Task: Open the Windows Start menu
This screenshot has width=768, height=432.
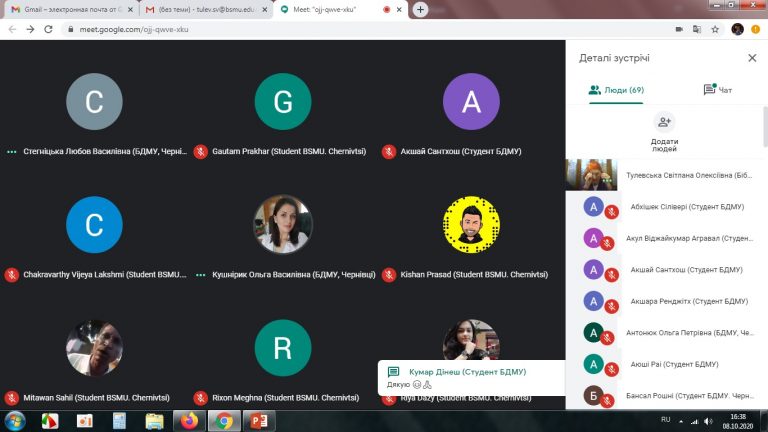Action: pos(16,419)
